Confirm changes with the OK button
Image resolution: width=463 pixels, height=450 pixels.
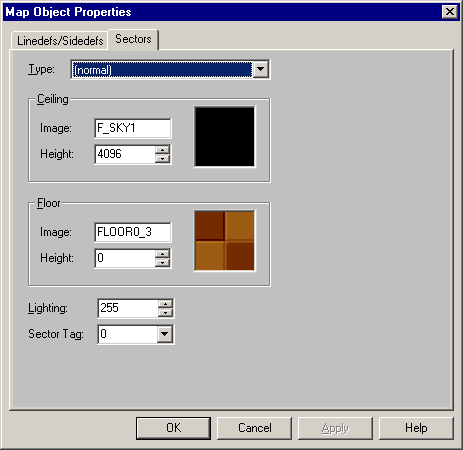pos(173,428)
